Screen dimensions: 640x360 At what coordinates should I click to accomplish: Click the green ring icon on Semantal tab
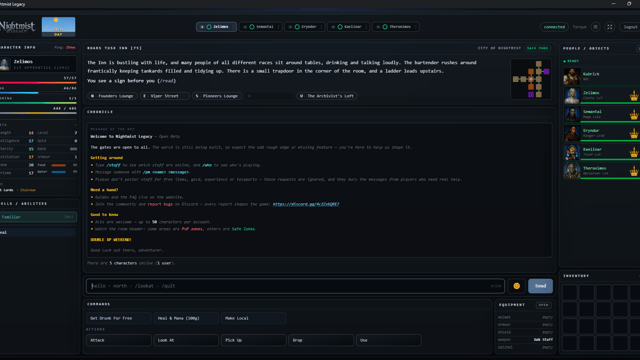(x=252, y=27)
